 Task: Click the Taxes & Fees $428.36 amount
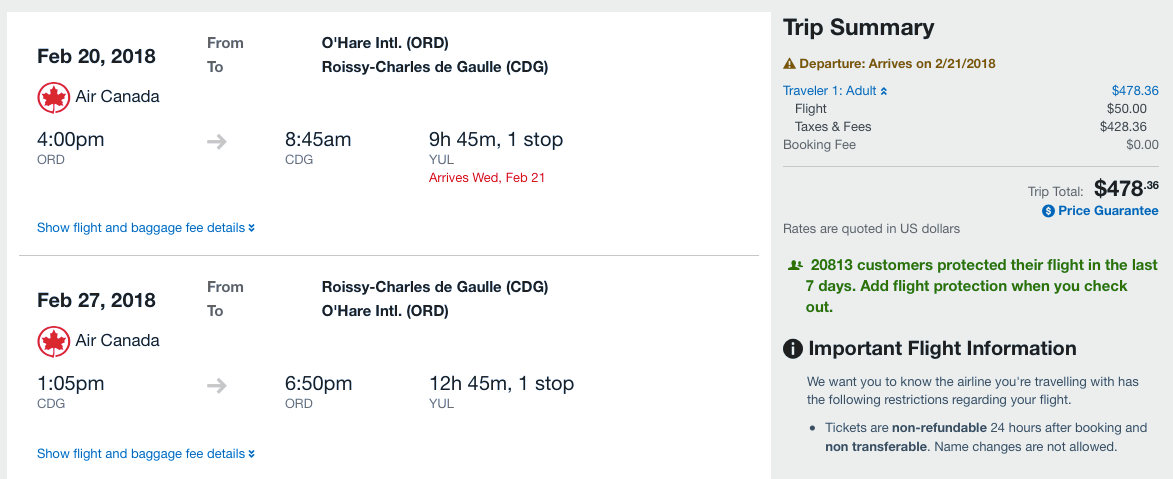1129,127
